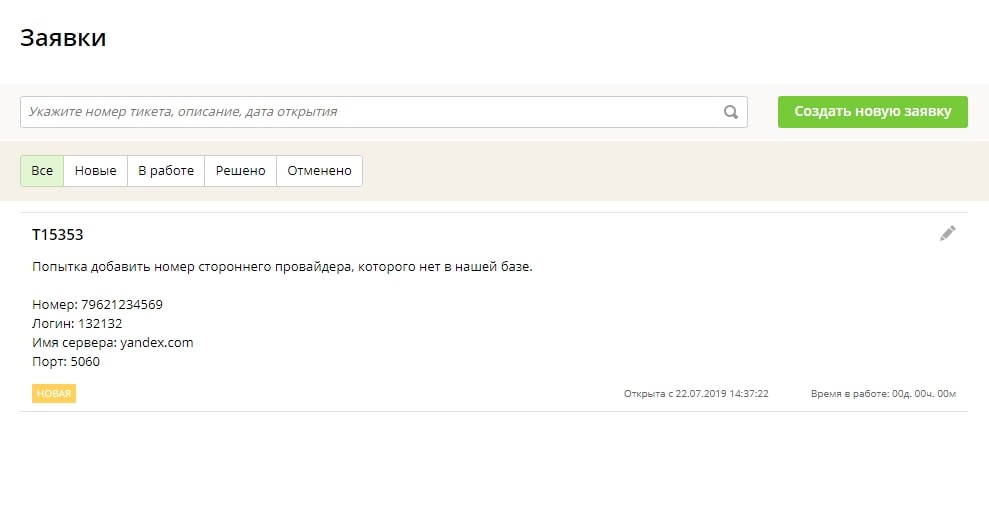Switch to the Новые filter tab
This screenshot has width=989, height=523.
click(x=95, y=171)
